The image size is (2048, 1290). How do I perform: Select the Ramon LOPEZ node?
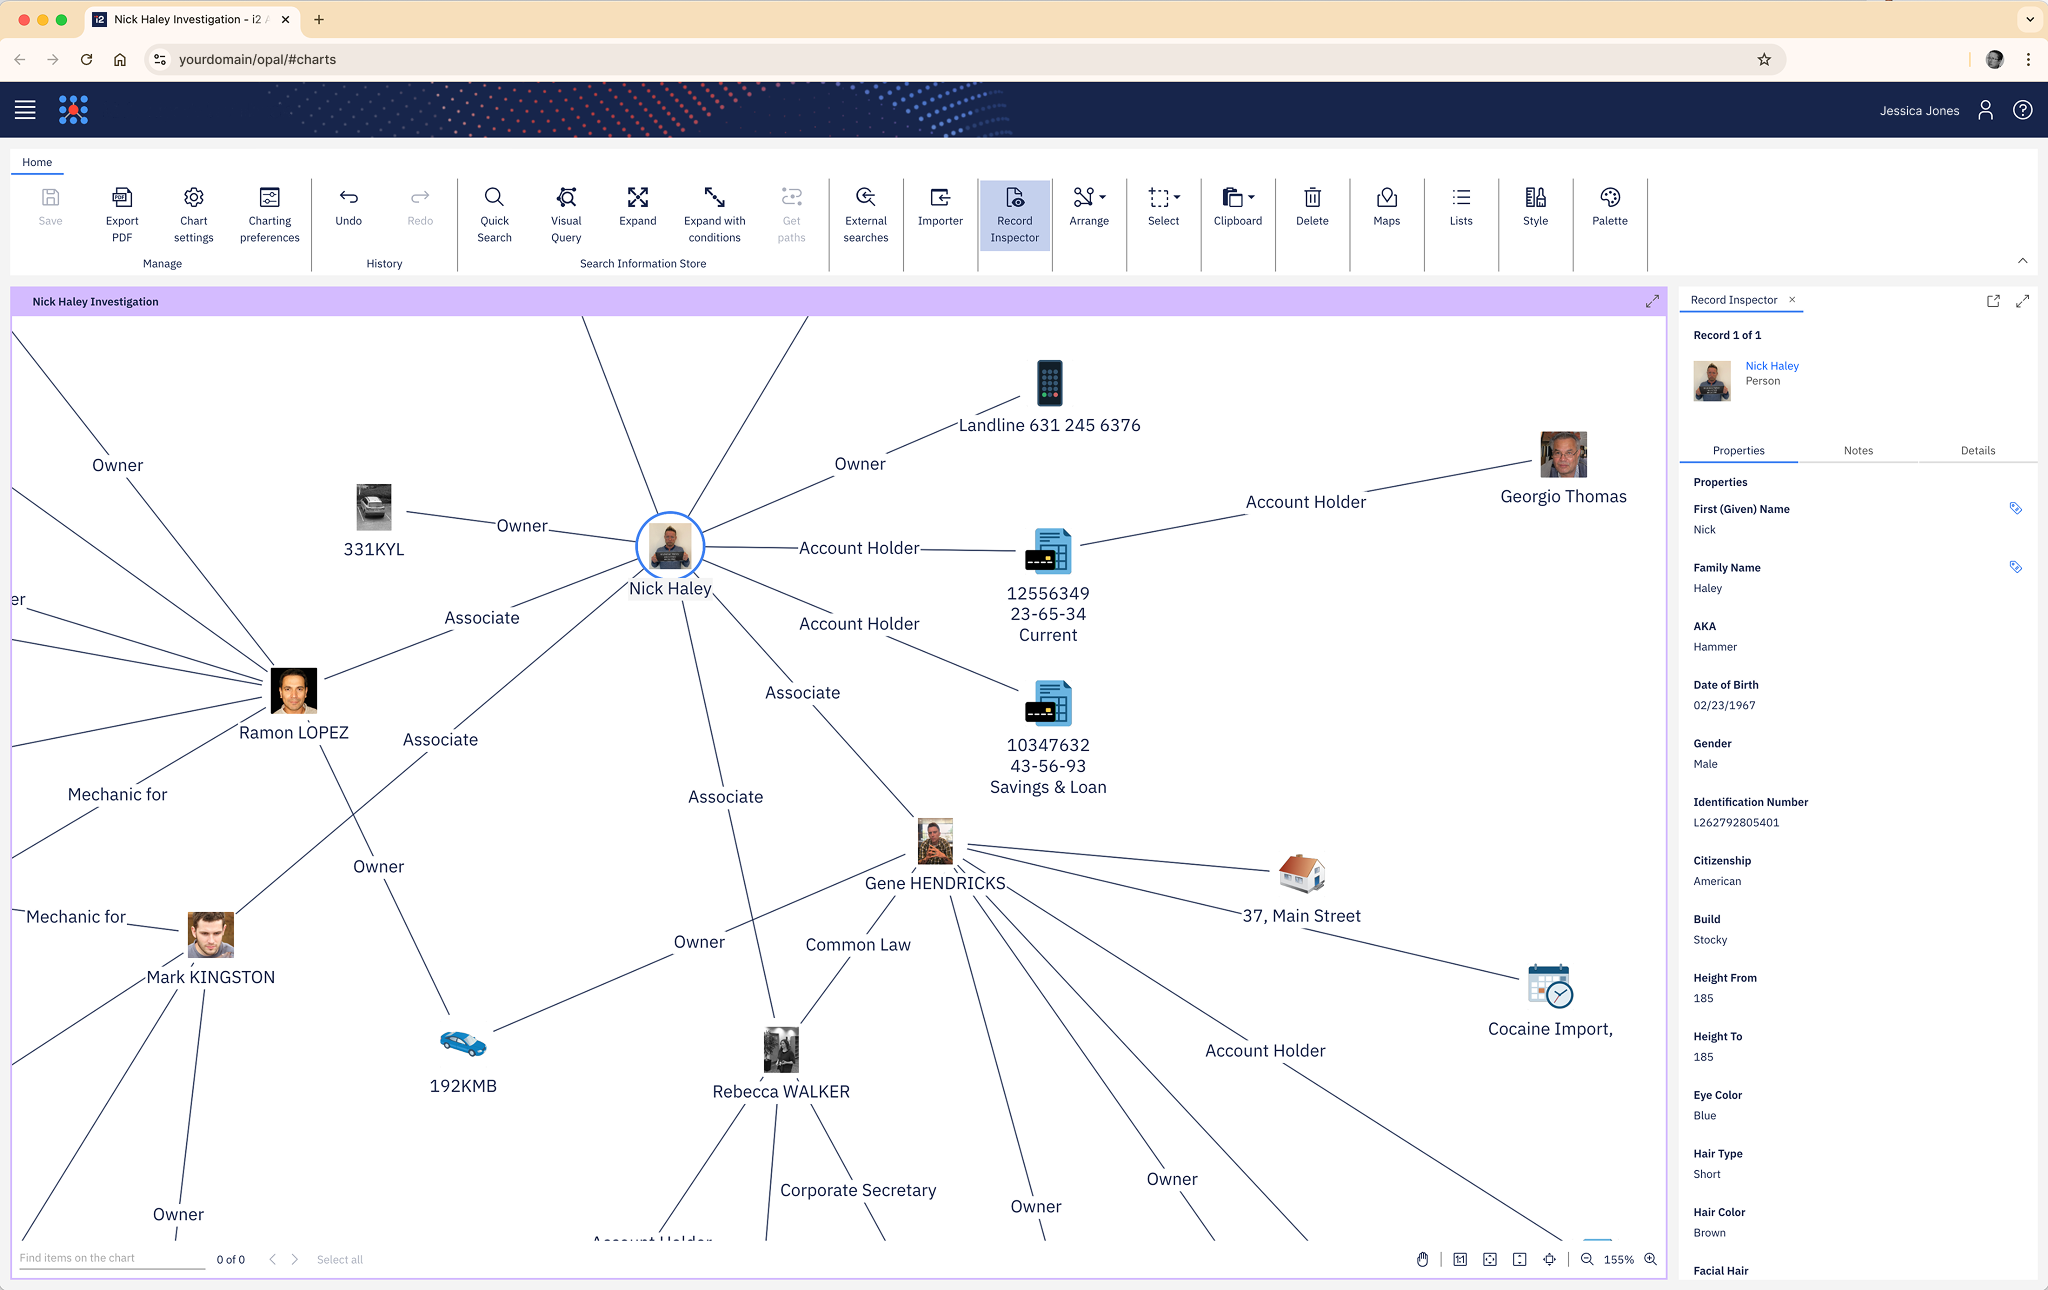294,691
